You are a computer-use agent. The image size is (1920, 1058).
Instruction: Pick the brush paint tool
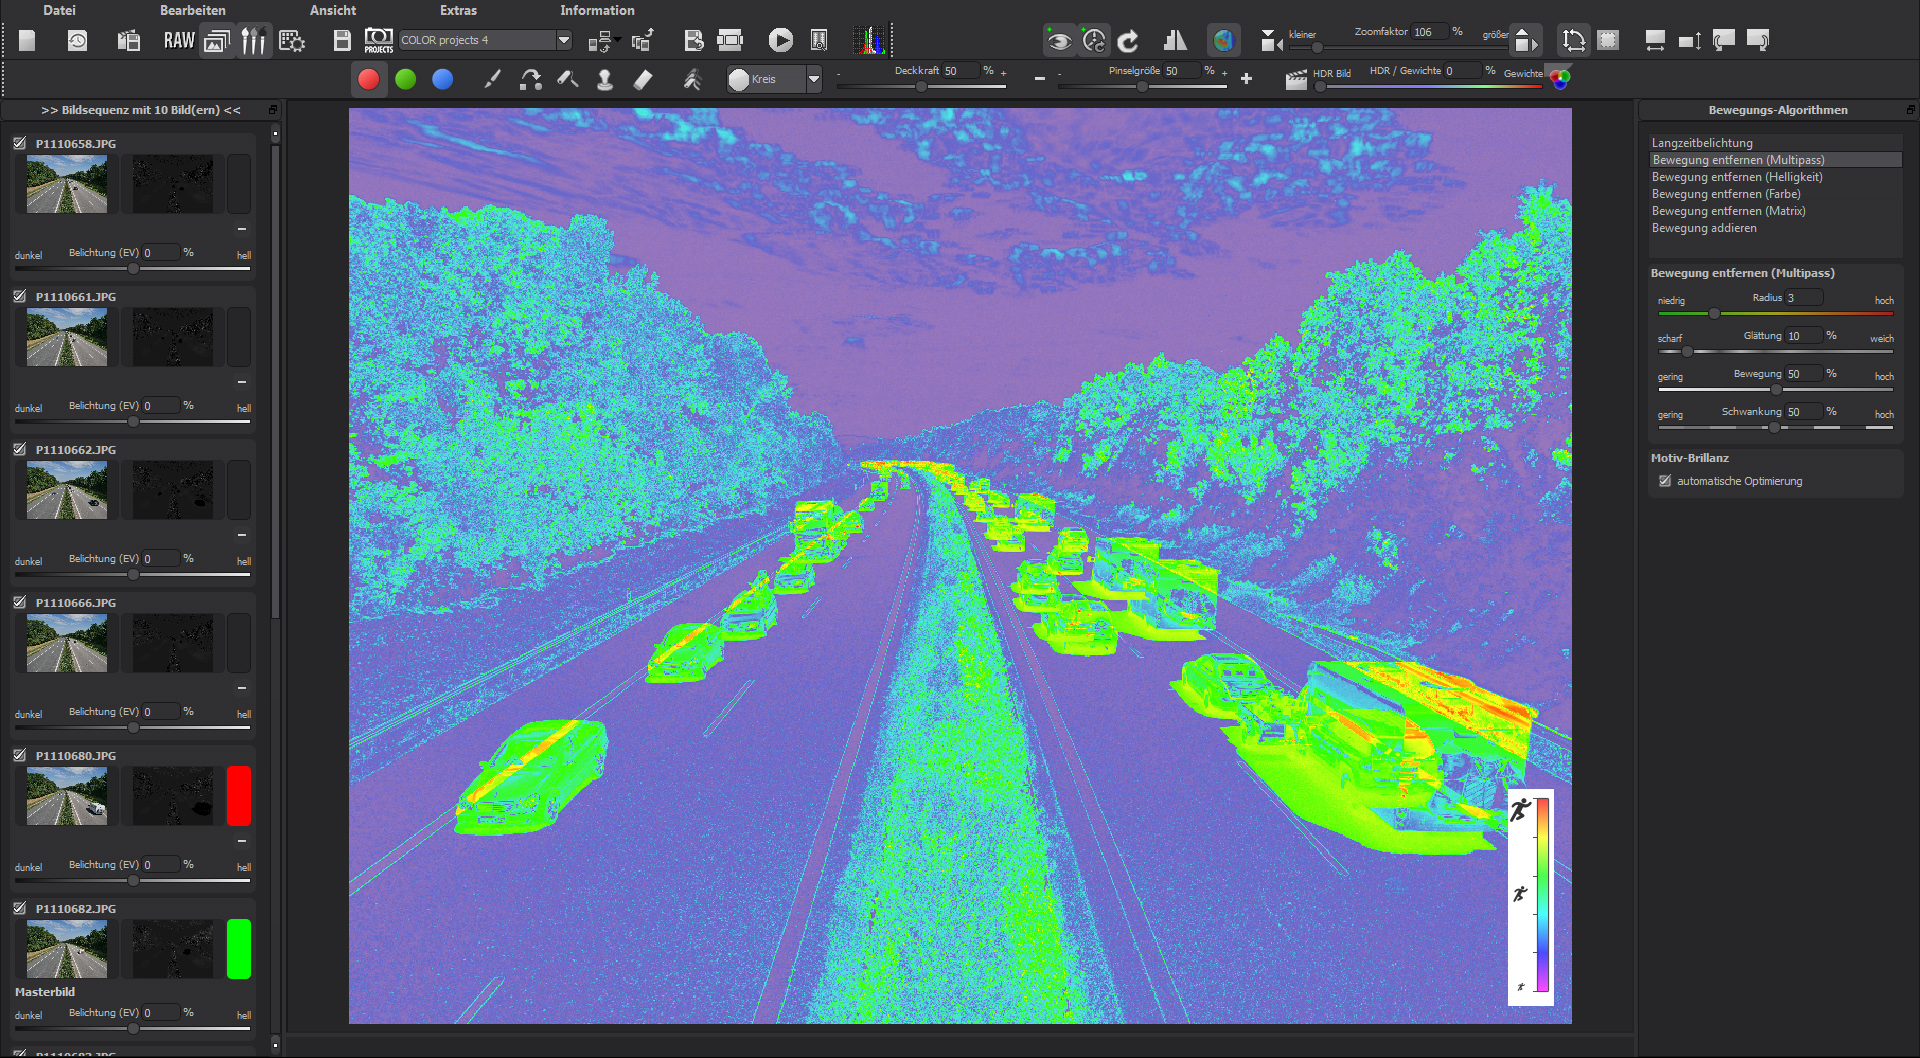[492, 79]
